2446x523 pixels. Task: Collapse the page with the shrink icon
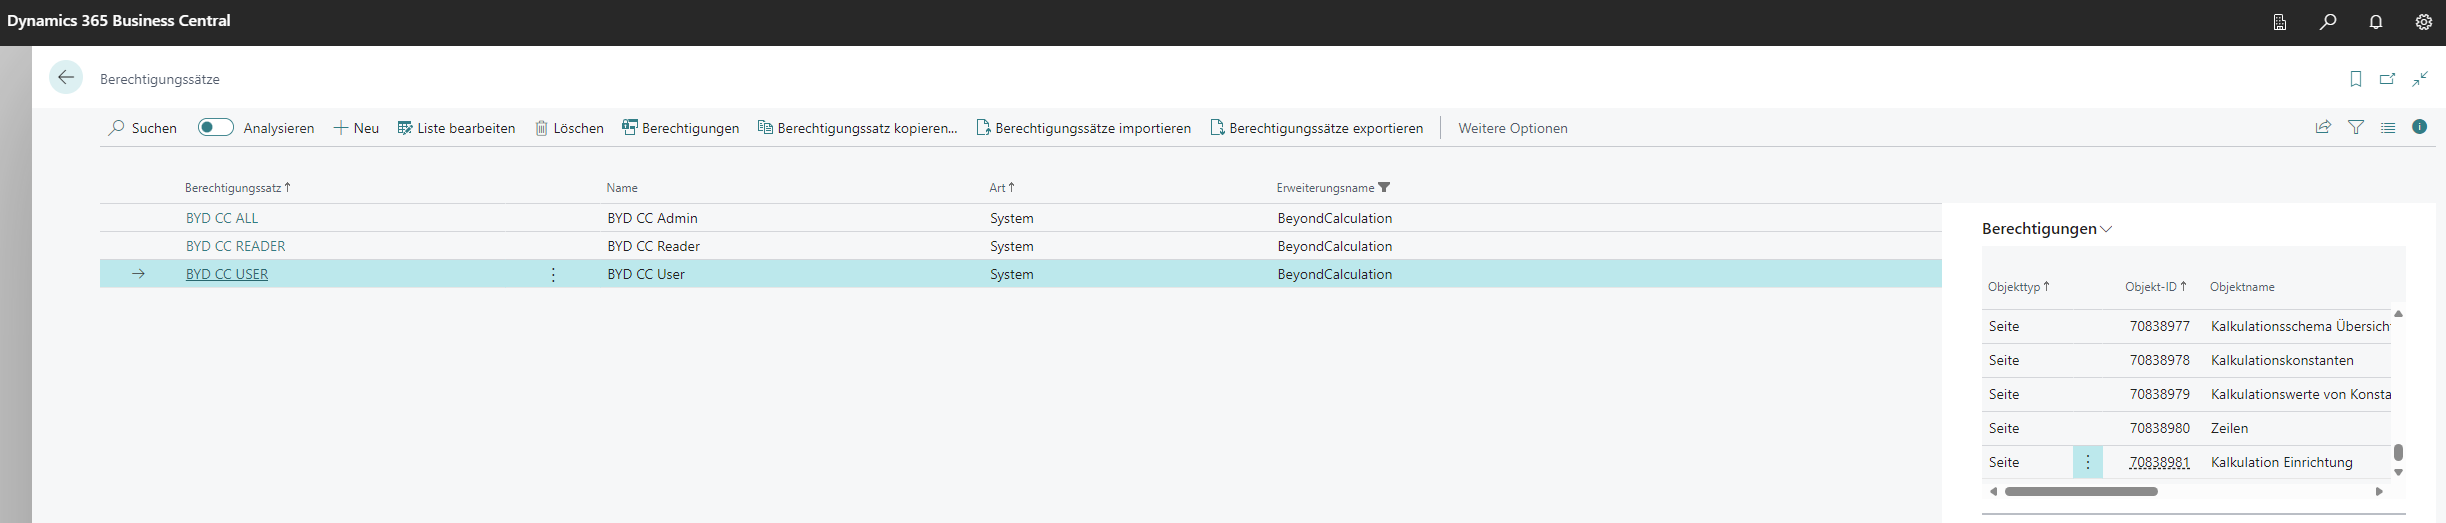point(2420,79)
